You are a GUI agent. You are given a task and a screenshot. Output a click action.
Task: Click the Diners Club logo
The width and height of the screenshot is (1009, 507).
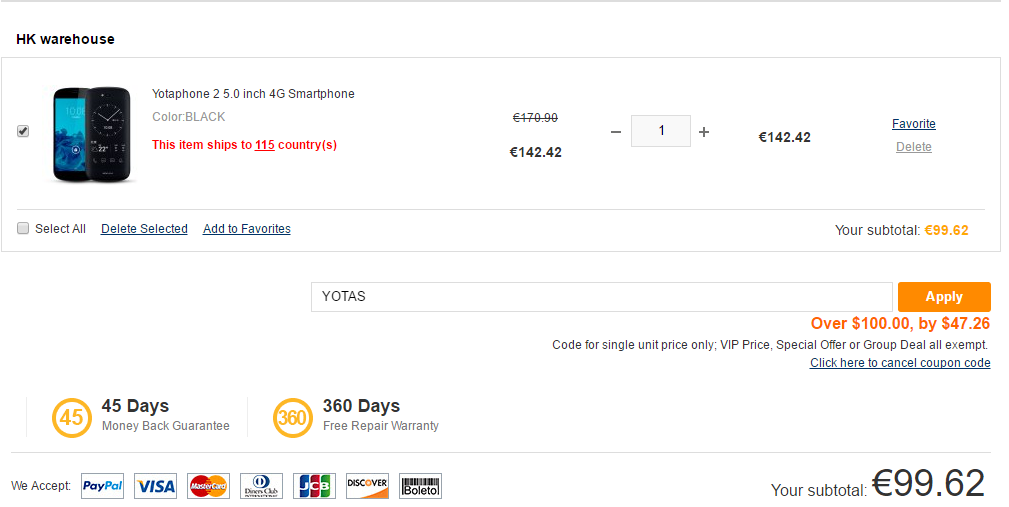pos(261,486)
